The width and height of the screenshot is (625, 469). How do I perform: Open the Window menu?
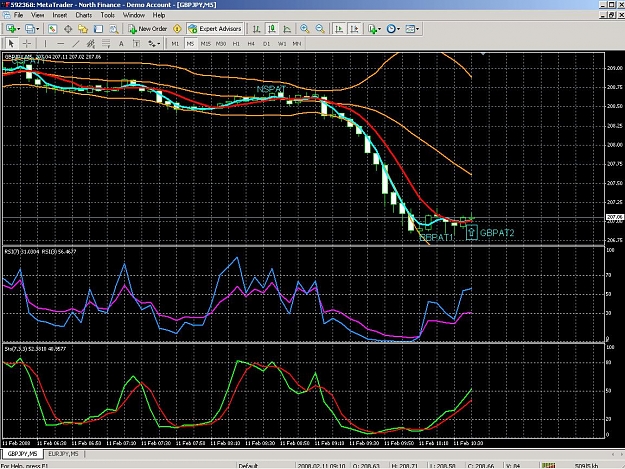coord(134,15)
